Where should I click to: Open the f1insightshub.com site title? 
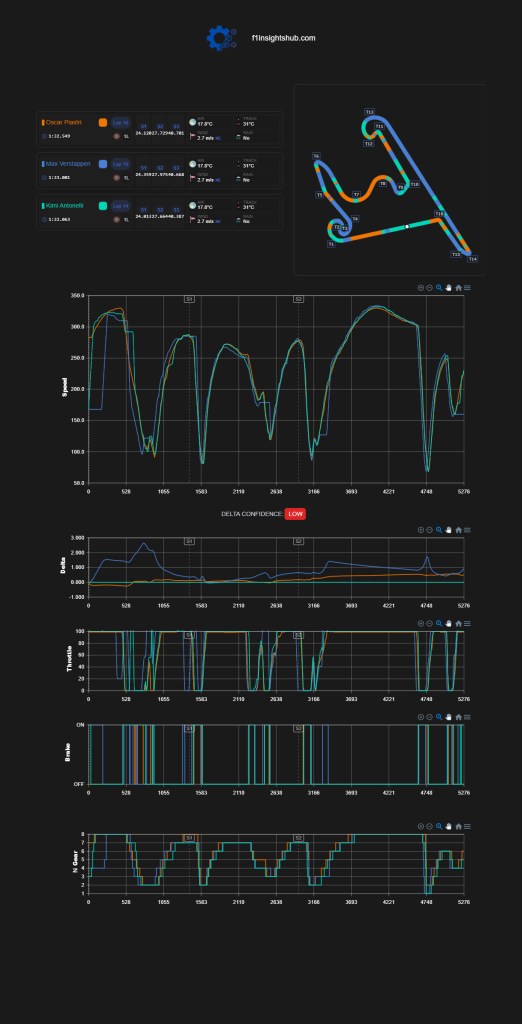(x=284, y=38)
